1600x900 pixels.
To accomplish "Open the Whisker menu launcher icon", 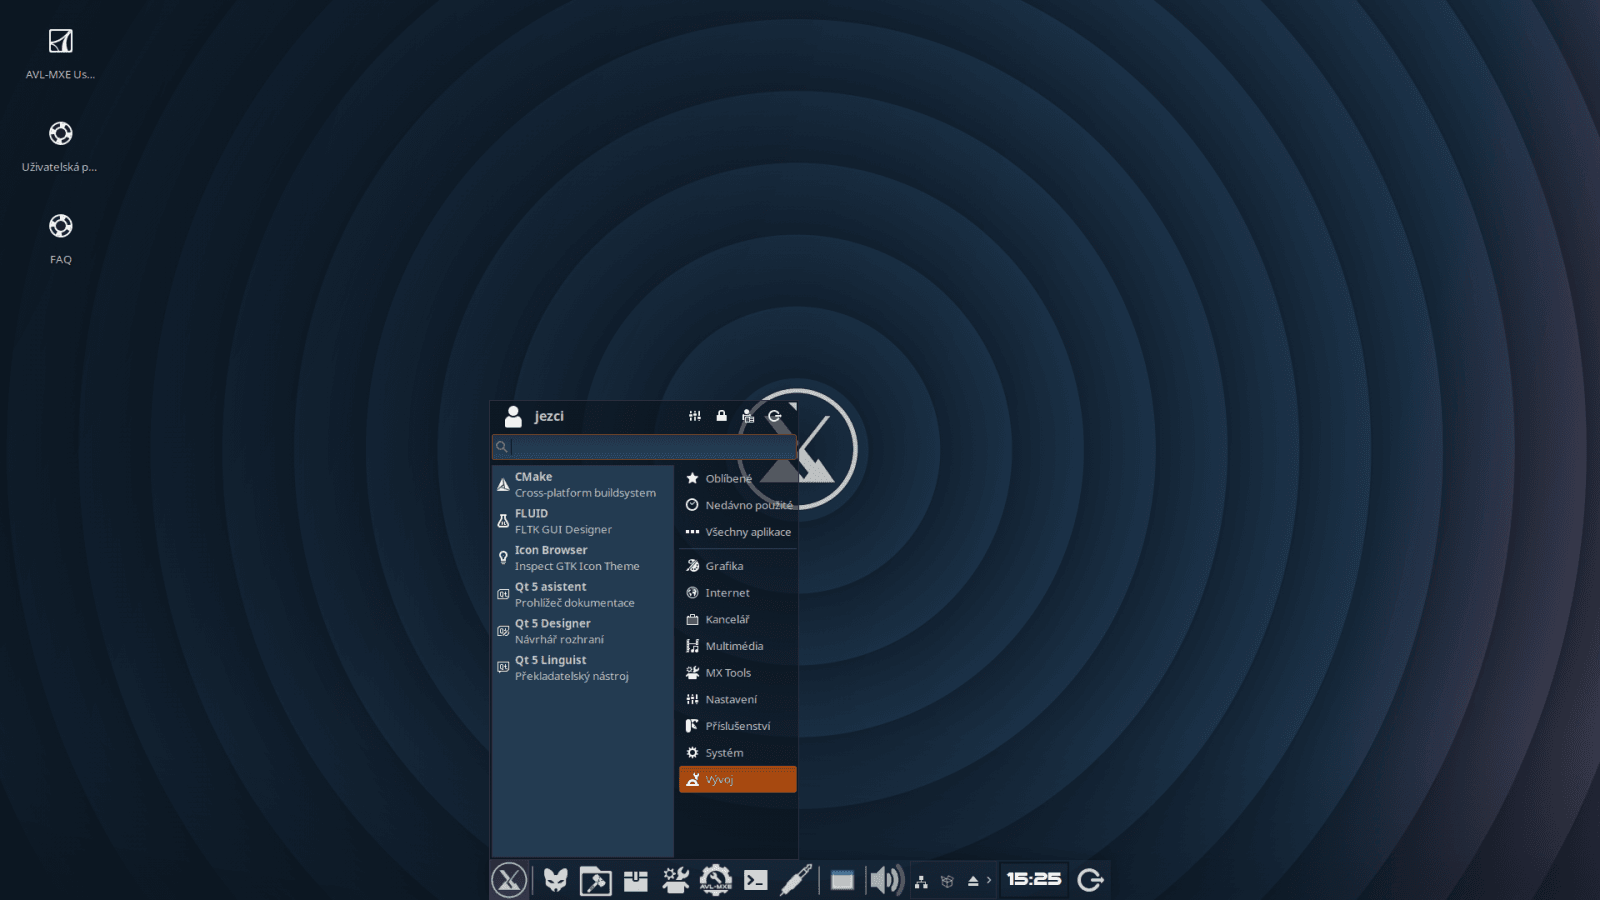I will [508, 880].
